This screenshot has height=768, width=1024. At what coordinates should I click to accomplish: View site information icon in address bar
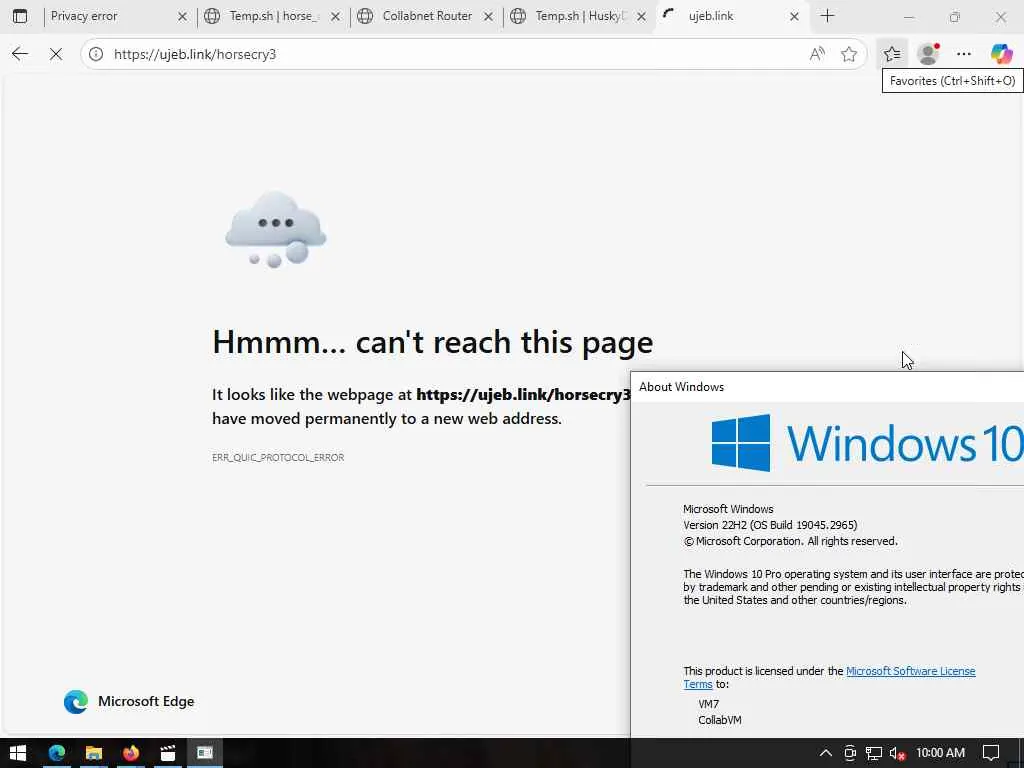point(96,54)
